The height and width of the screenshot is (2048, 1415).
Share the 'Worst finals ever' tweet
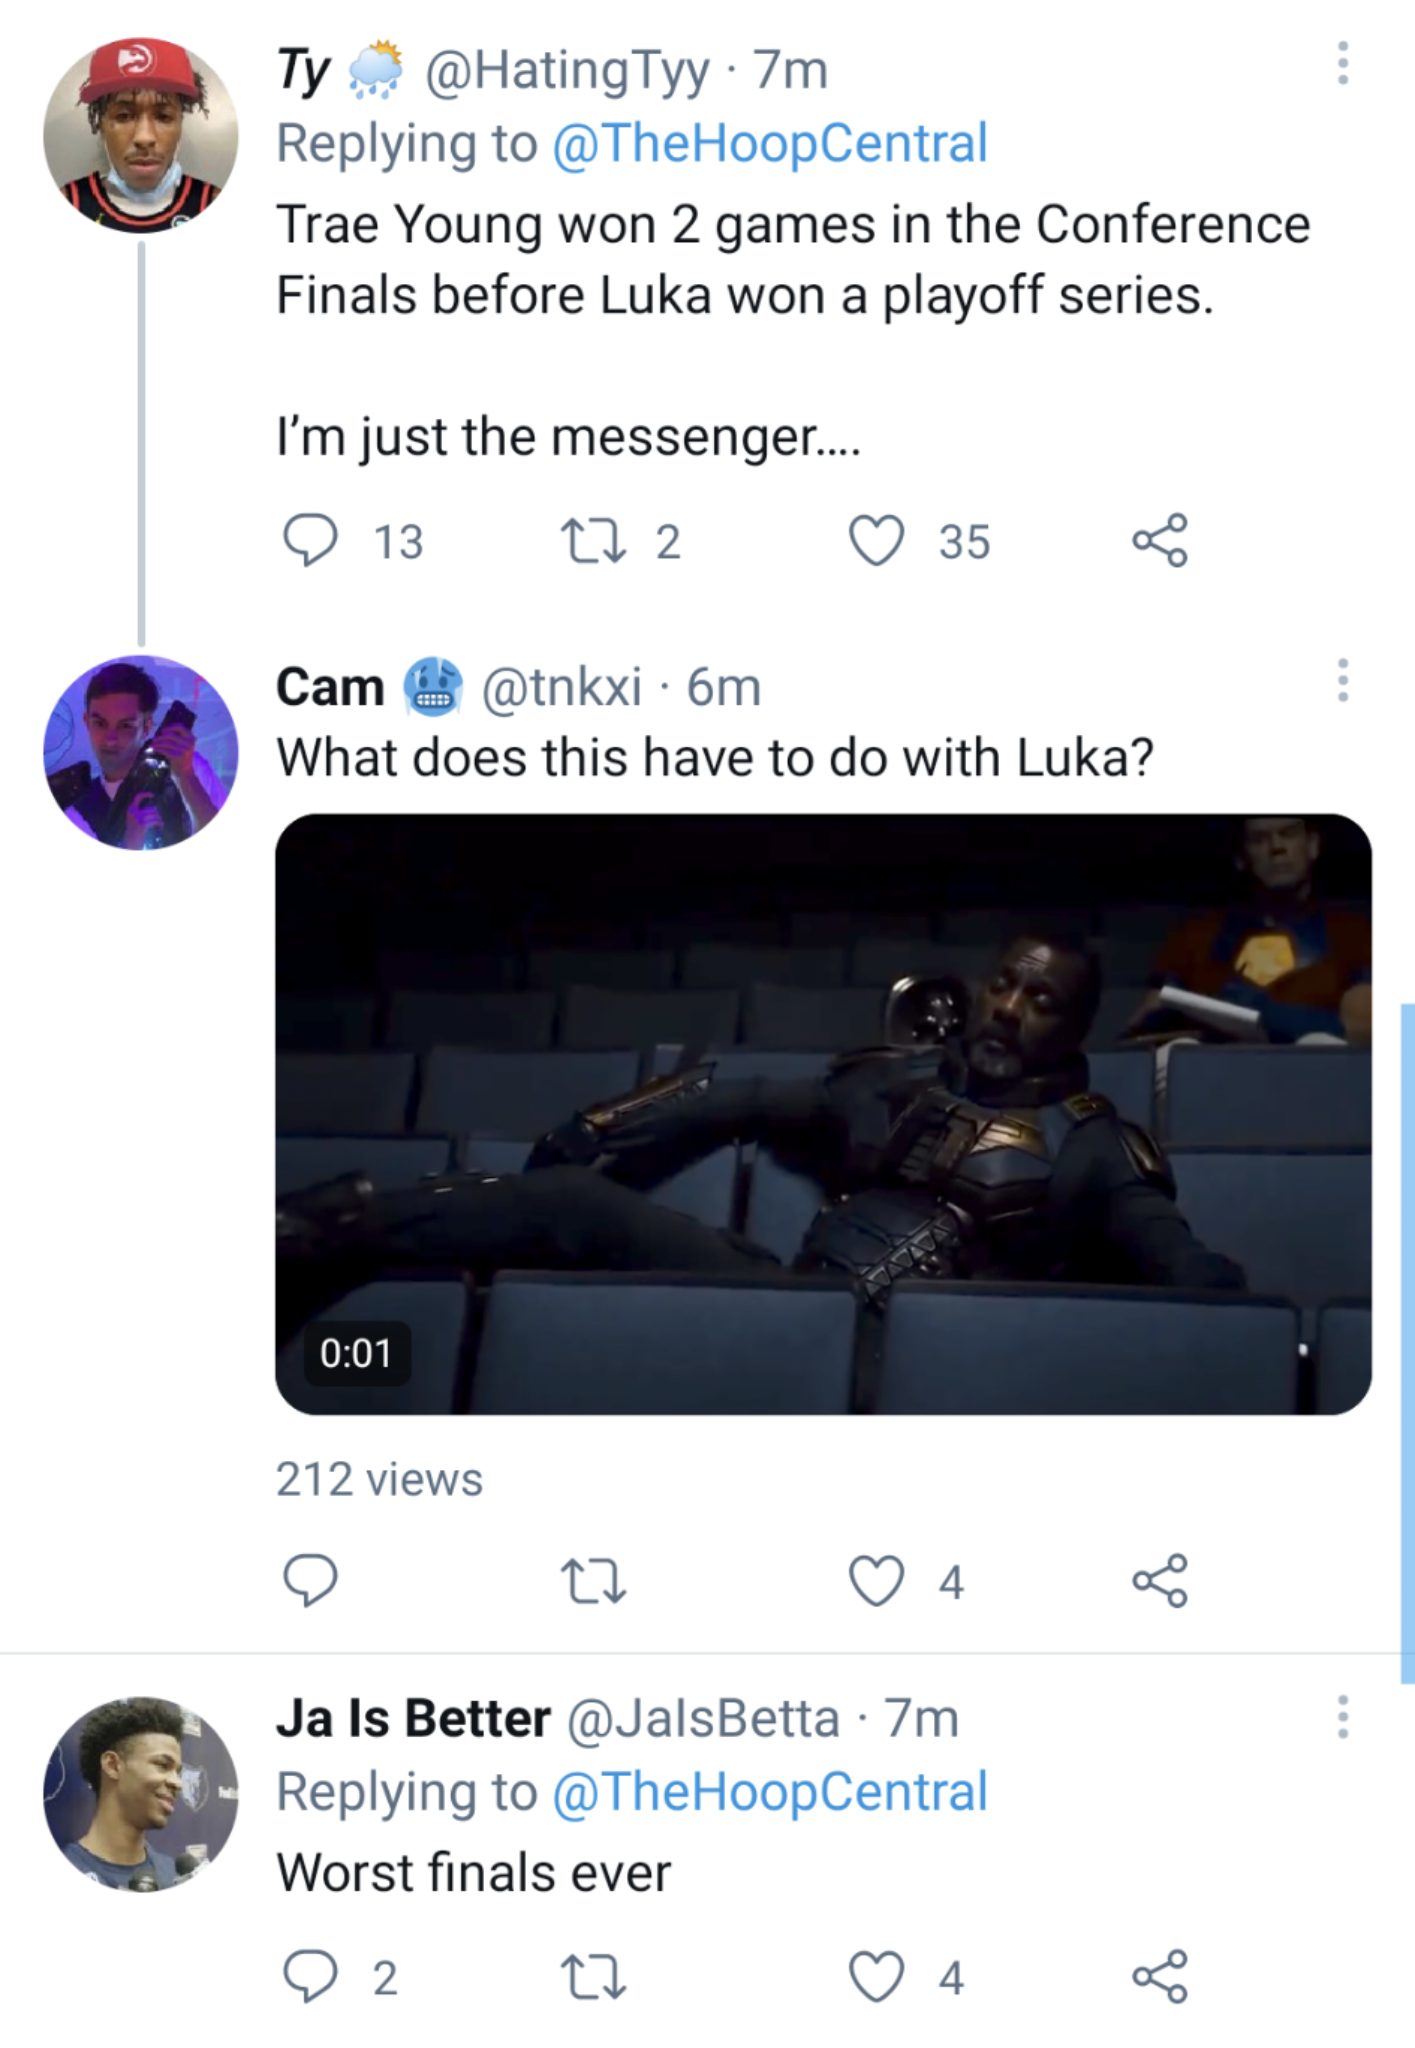1160,1977
